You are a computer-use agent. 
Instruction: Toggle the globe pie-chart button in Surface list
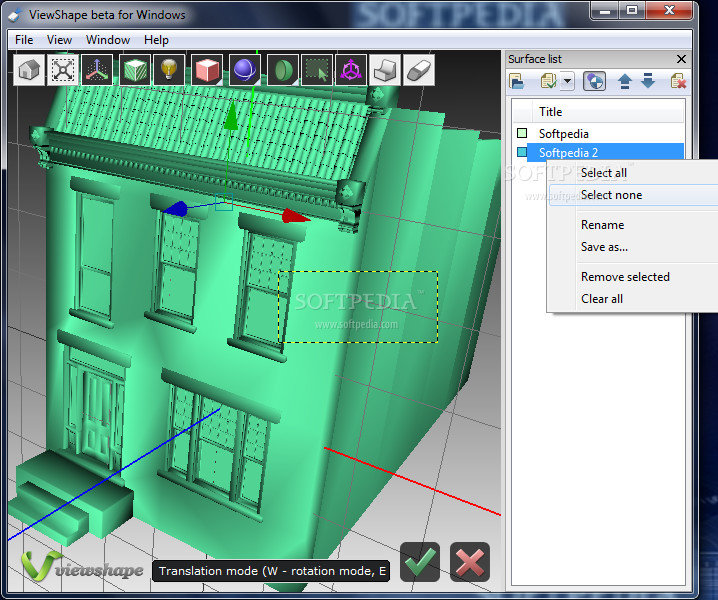click(594, 82)
